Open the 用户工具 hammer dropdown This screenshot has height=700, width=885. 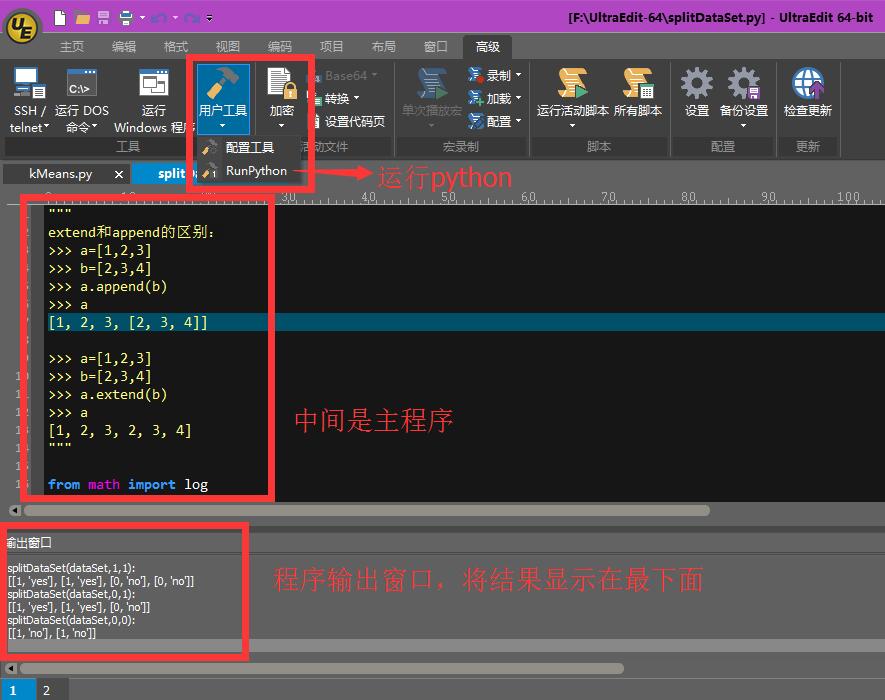(223, 99)
